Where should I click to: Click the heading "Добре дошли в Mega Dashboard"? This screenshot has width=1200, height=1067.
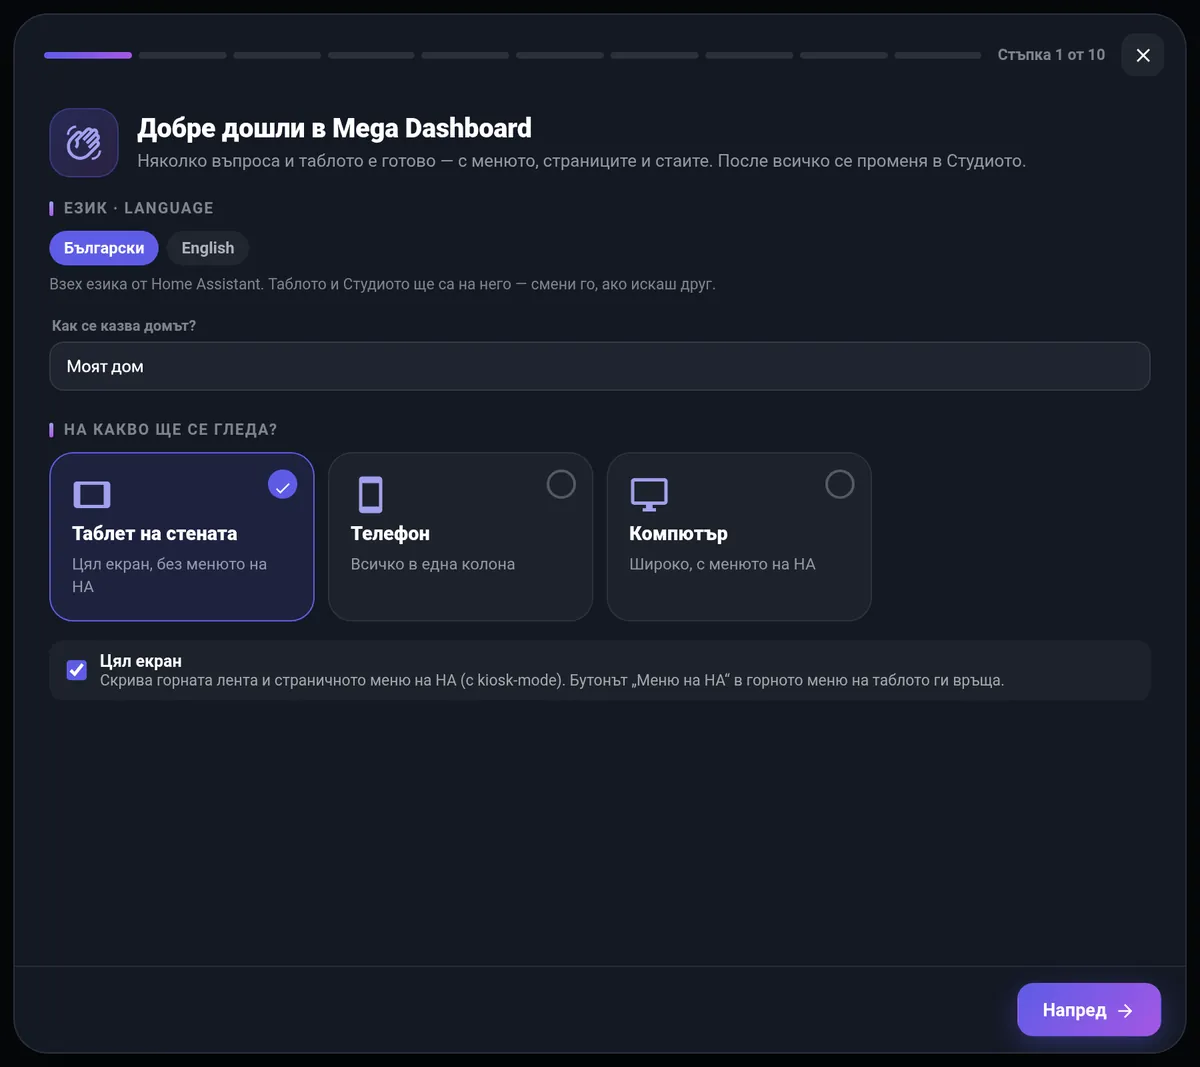tap(335, 128)
